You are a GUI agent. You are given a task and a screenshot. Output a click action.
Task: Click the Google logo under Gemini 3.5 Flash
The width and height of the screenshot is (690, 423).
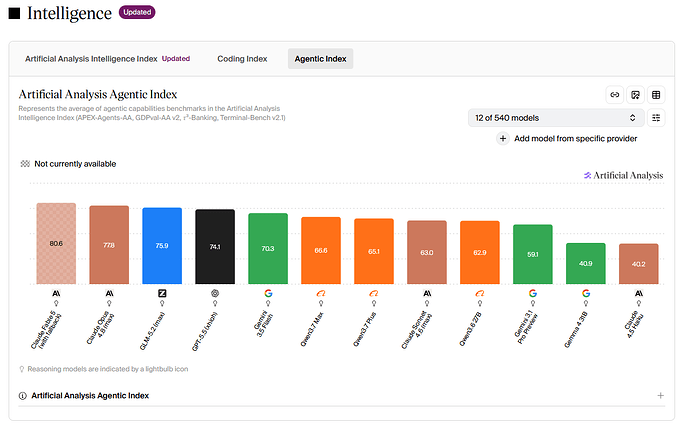coord(268,293)
